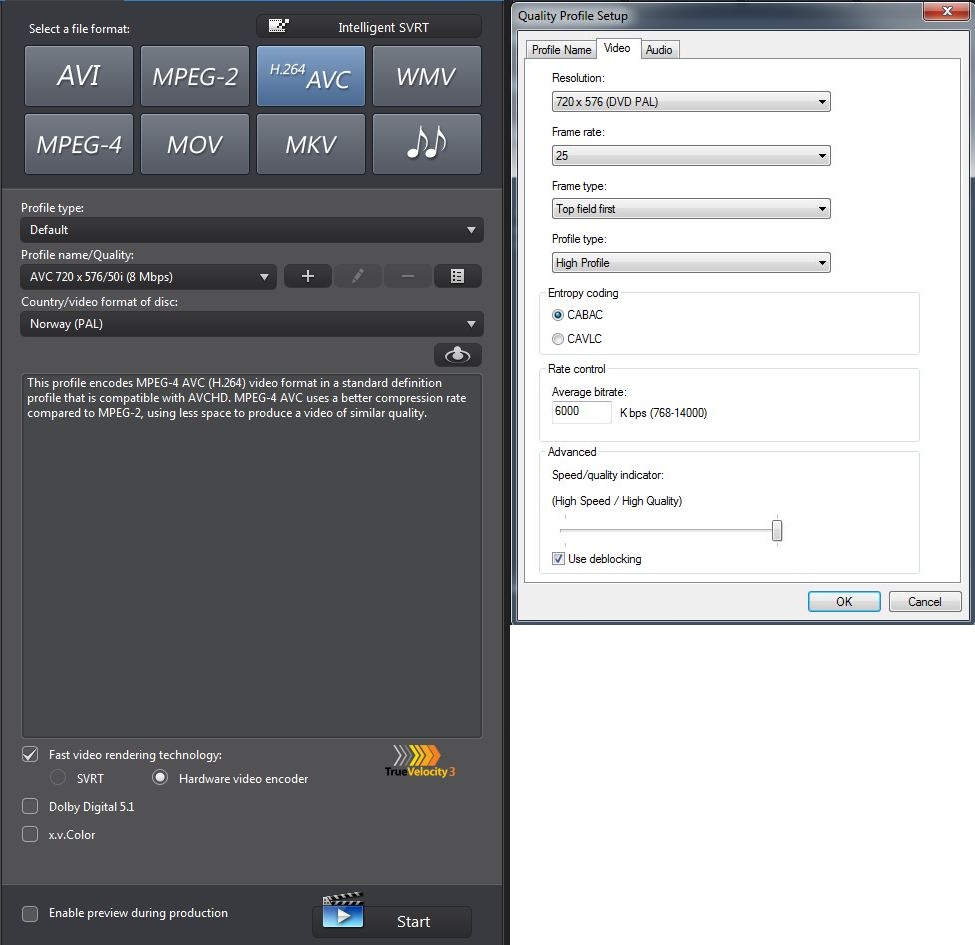The image size is (975, 945).
Task: Select CAVLC entropy coding
Action: point(558,339)
